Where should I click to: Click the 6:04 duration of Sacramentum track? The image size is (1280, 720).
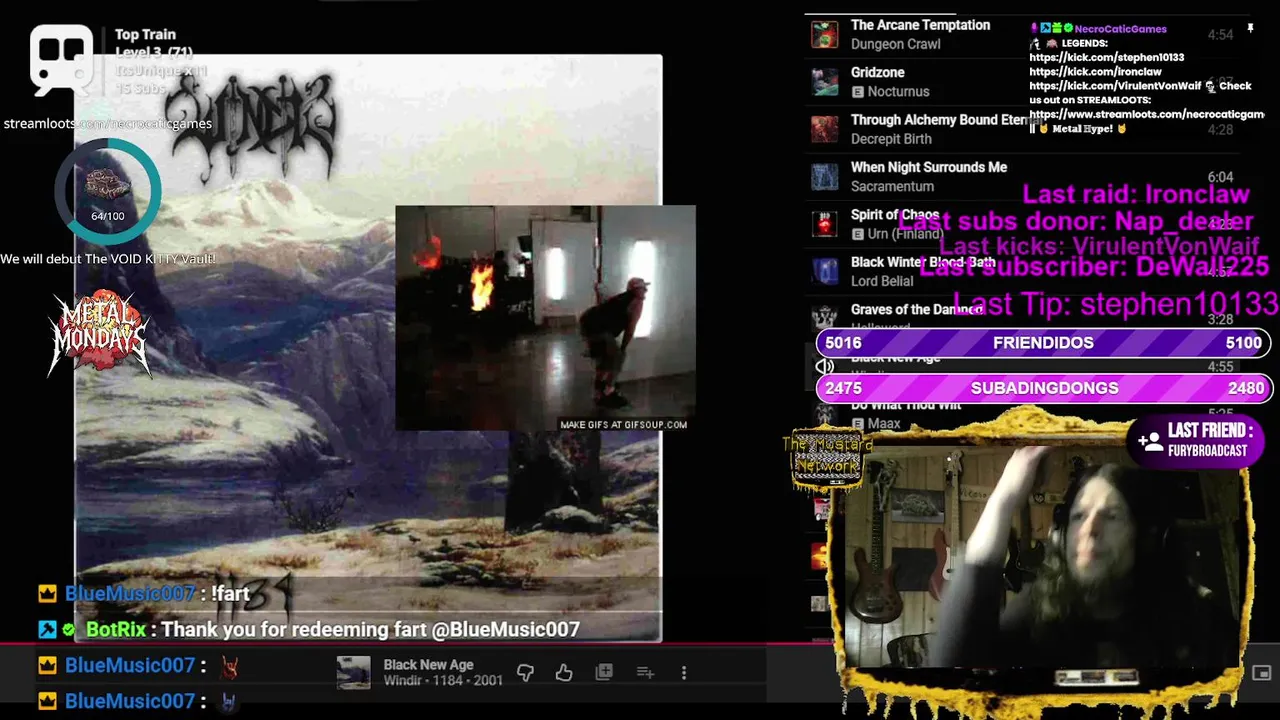coord(1220,177)
